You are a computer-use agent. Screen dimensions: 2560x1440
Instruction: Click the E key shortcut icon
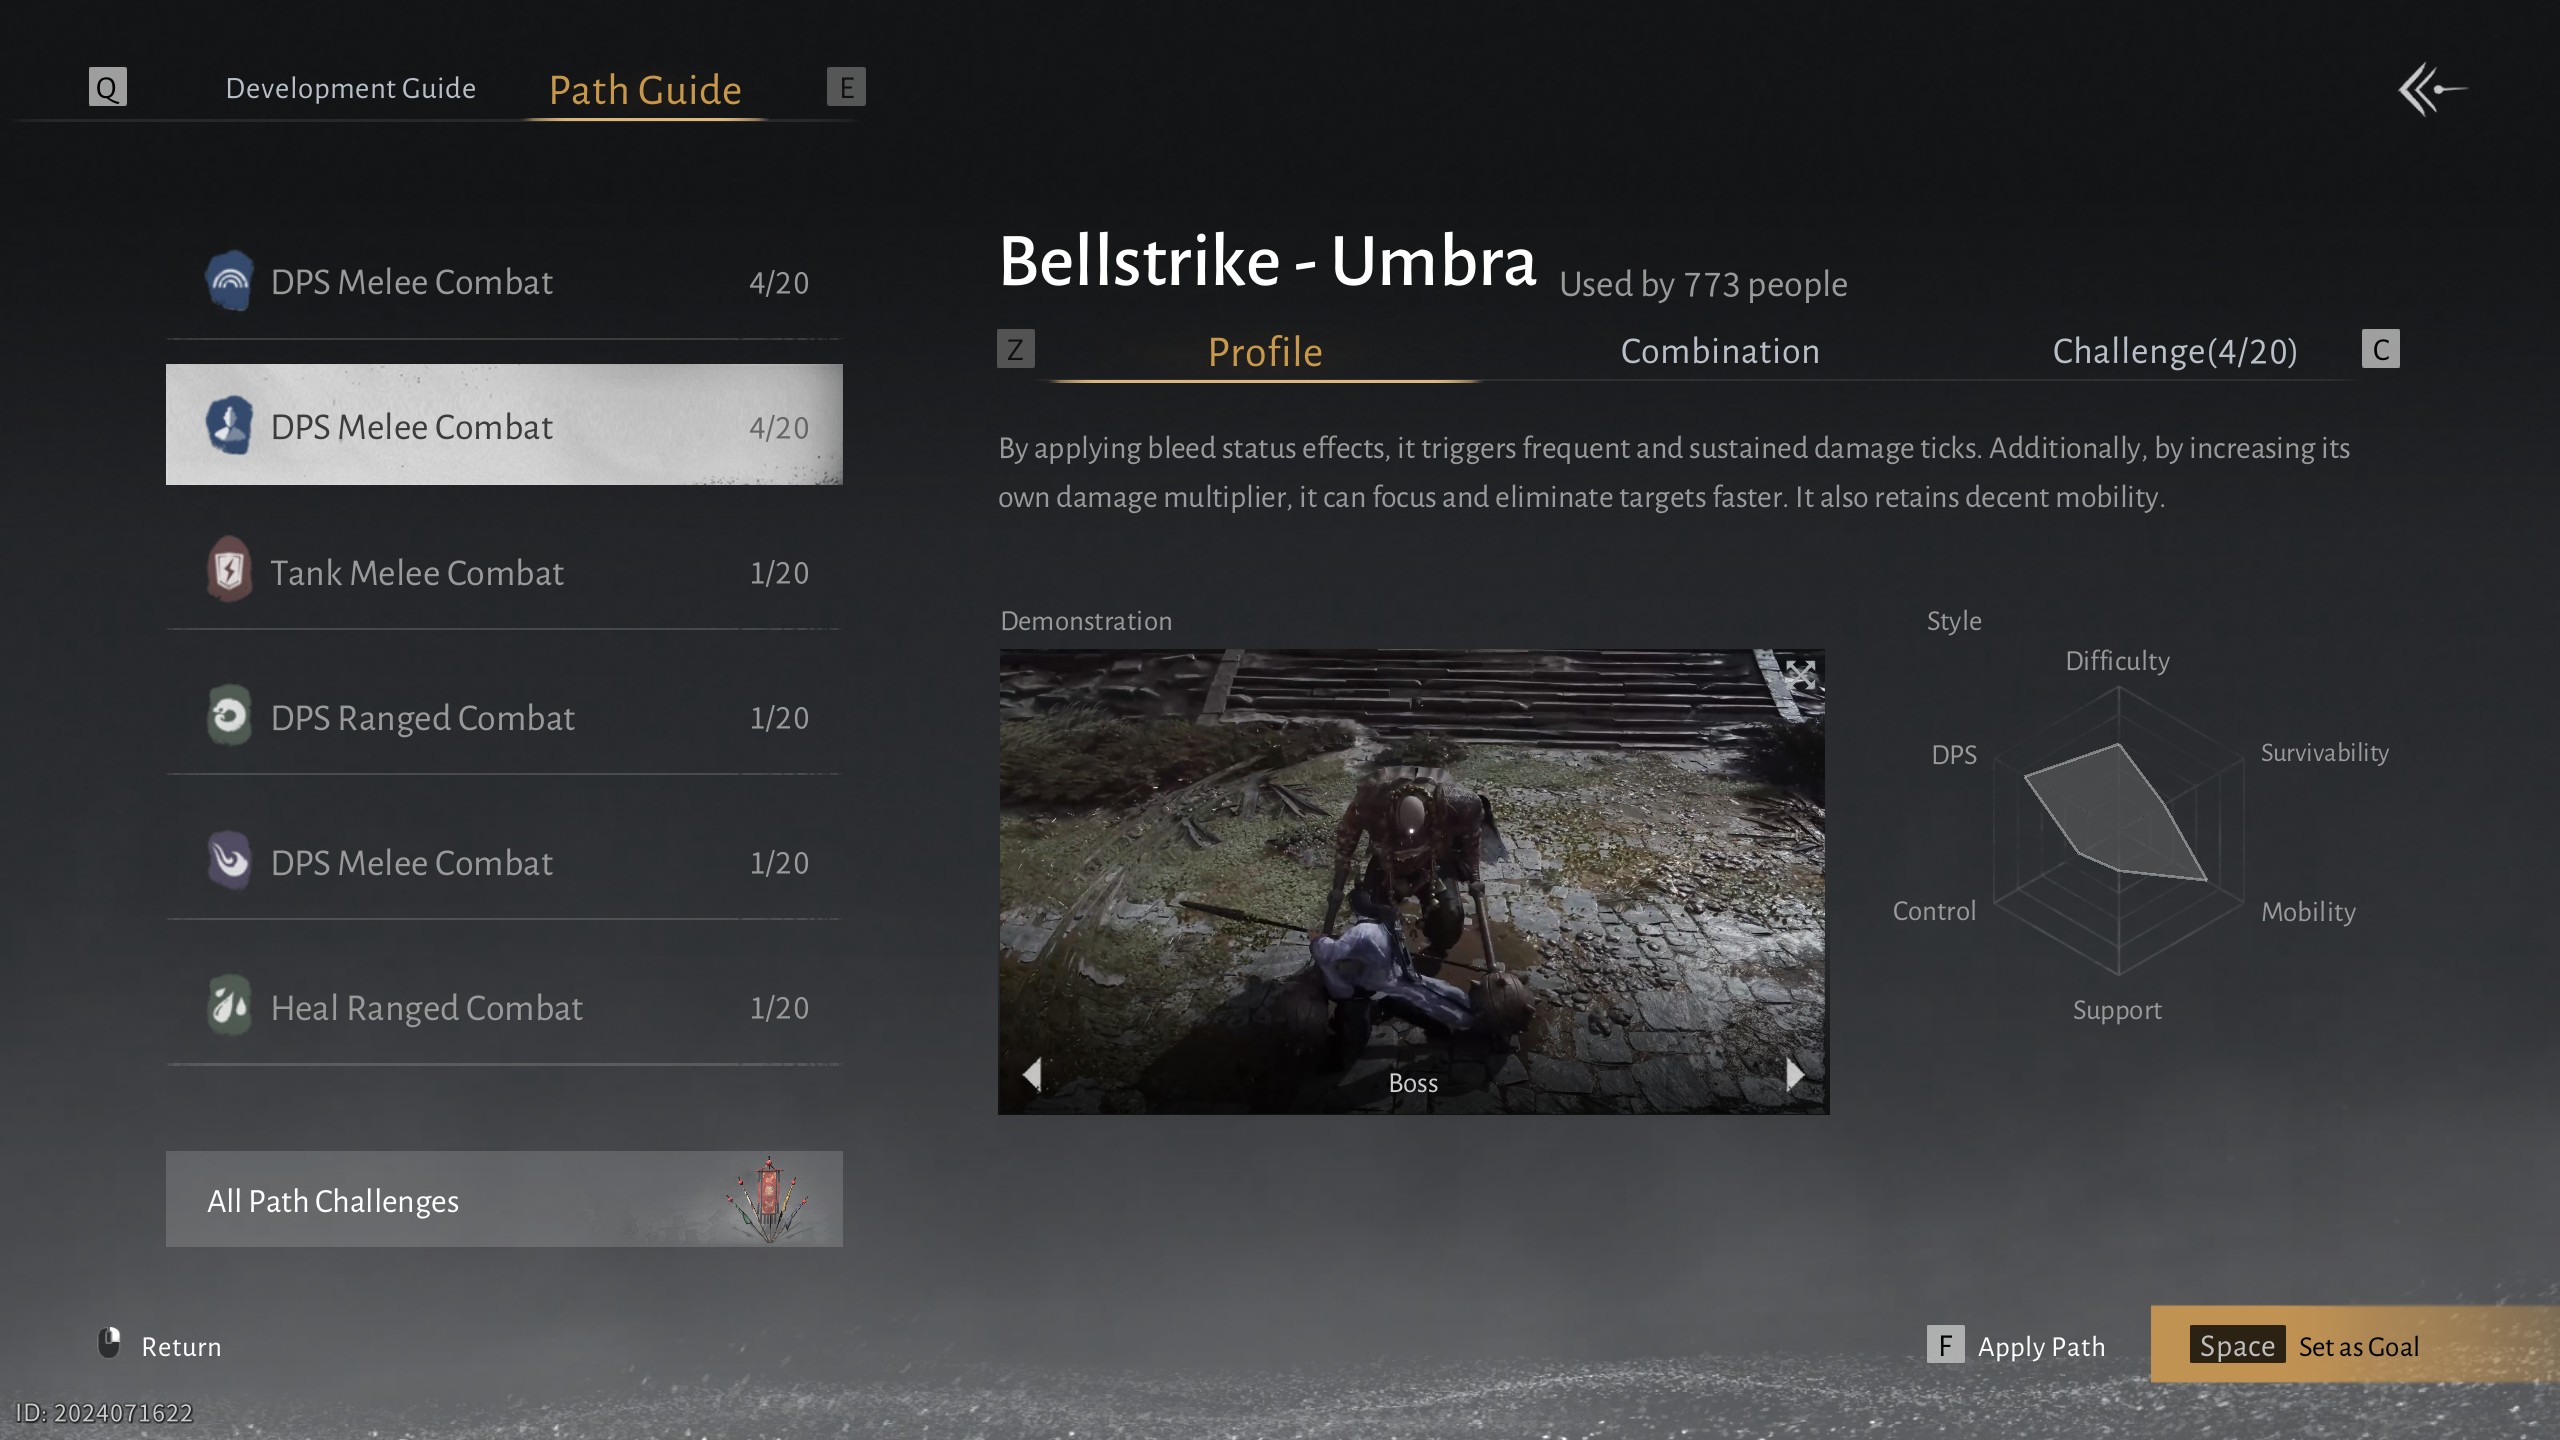[x=846, y=87]
